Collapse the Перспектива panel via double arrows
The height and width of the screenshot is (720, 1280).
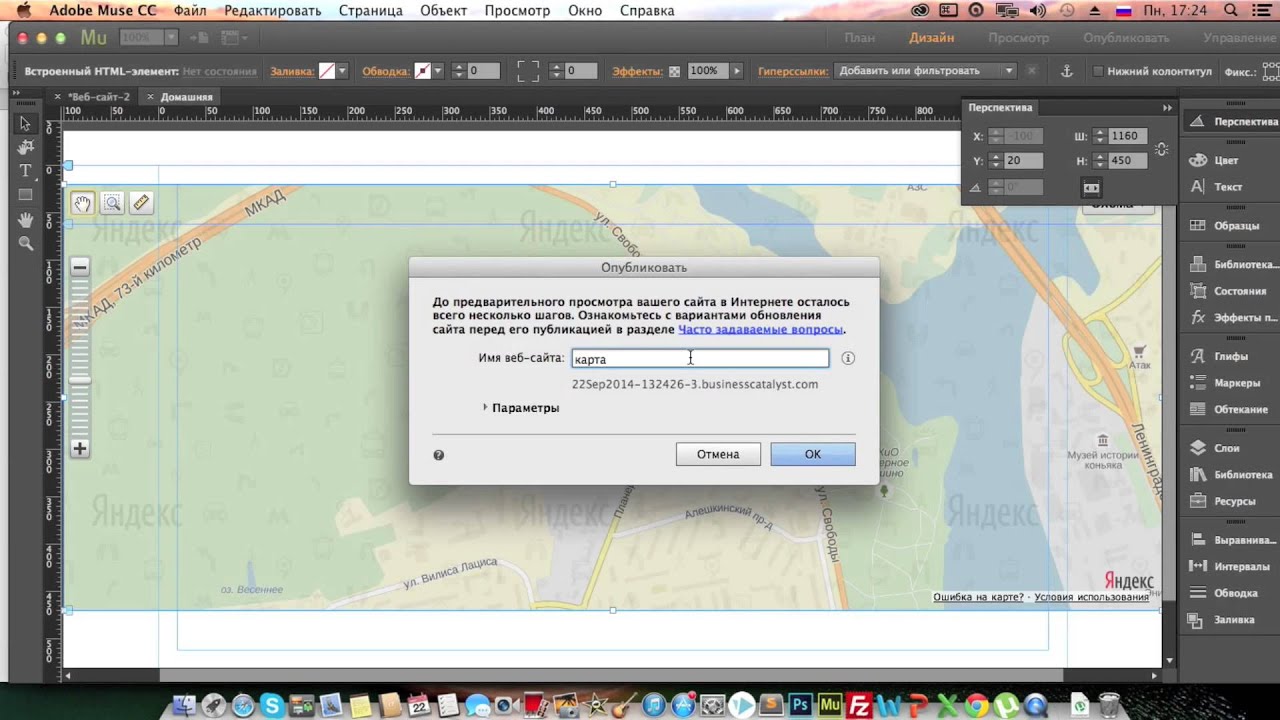click(x=1167, y=107)
